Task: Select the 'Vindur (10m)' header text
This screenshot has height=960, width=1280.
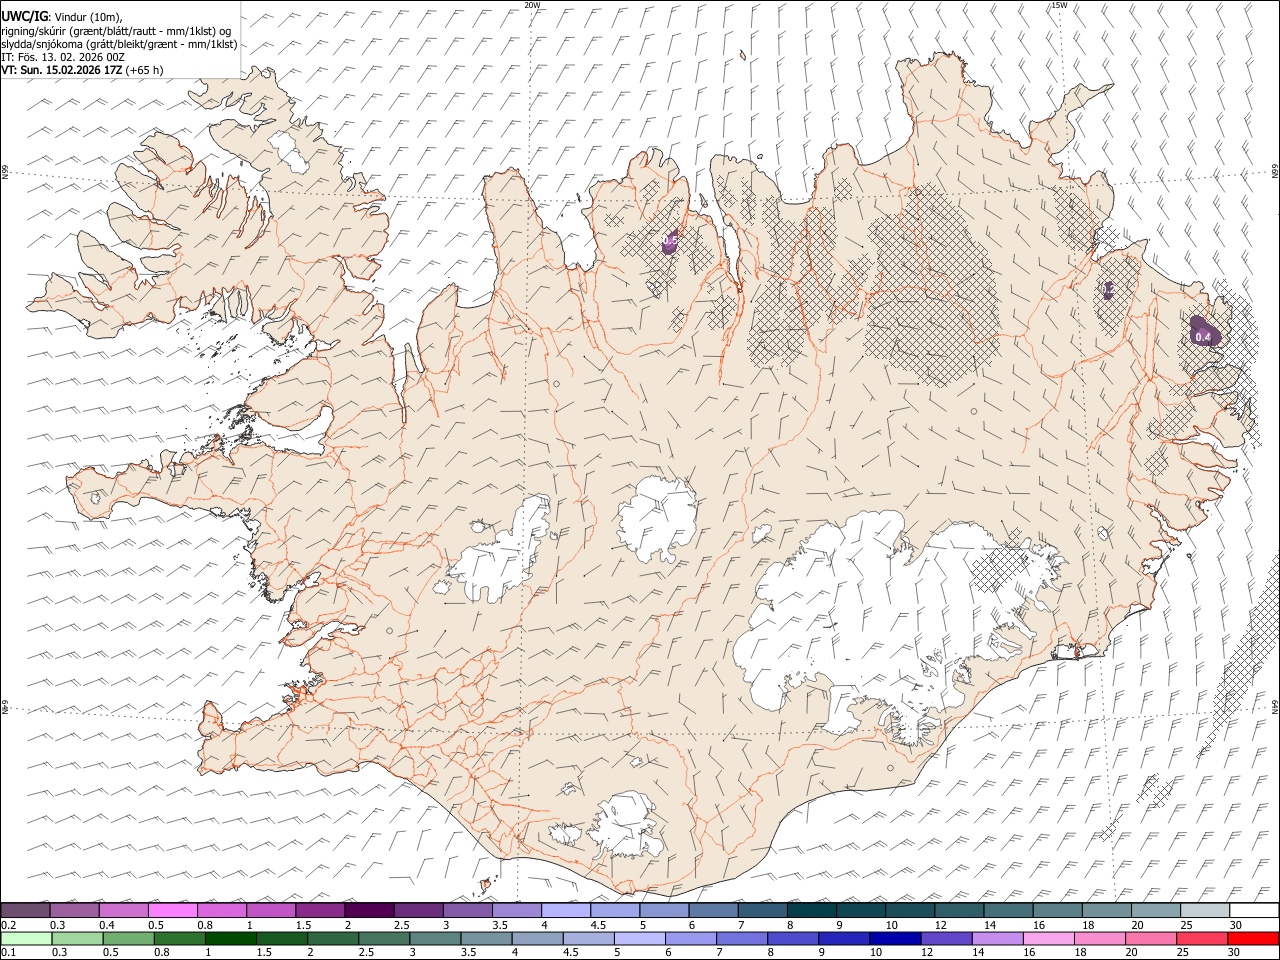Action: tap(87, 16)
